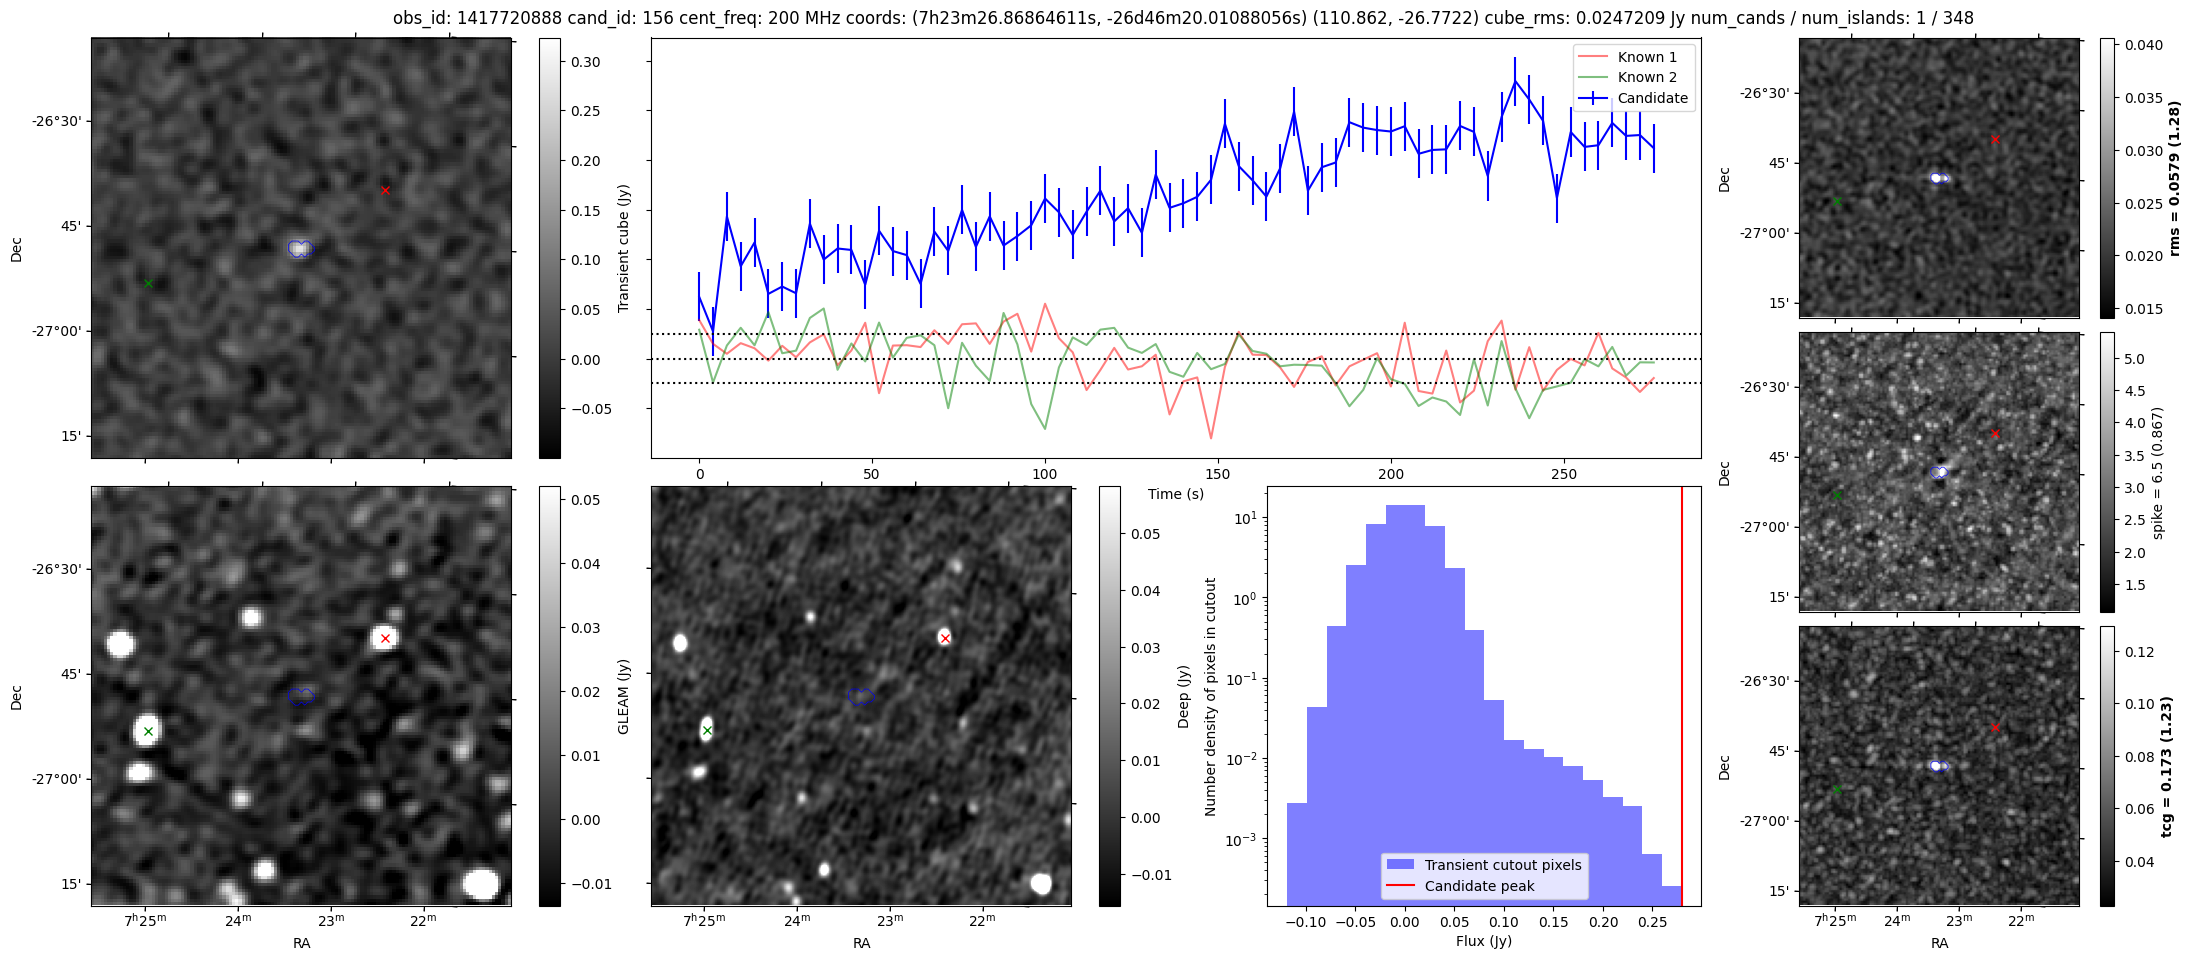The height and width of the screenshot is (960, 2193).
Task: Click the red x marker in the top-left transient image
Action: pyautogui.click(x=385, y=190)
